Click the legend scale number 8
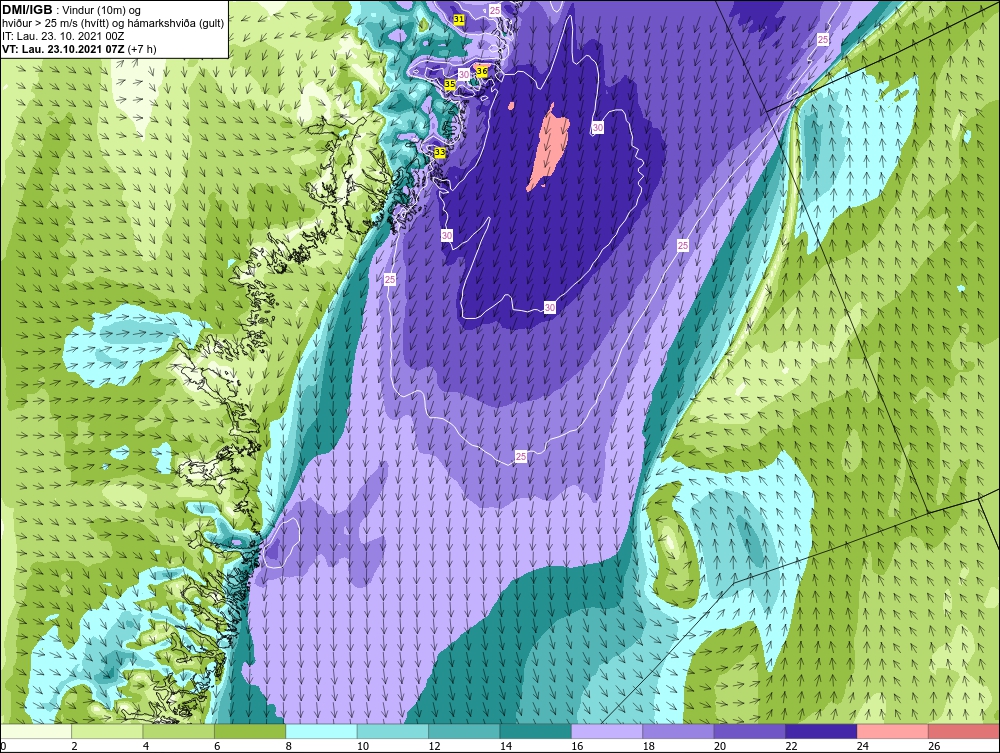Viewport: 1000px width, 753px height. [289, 746]
